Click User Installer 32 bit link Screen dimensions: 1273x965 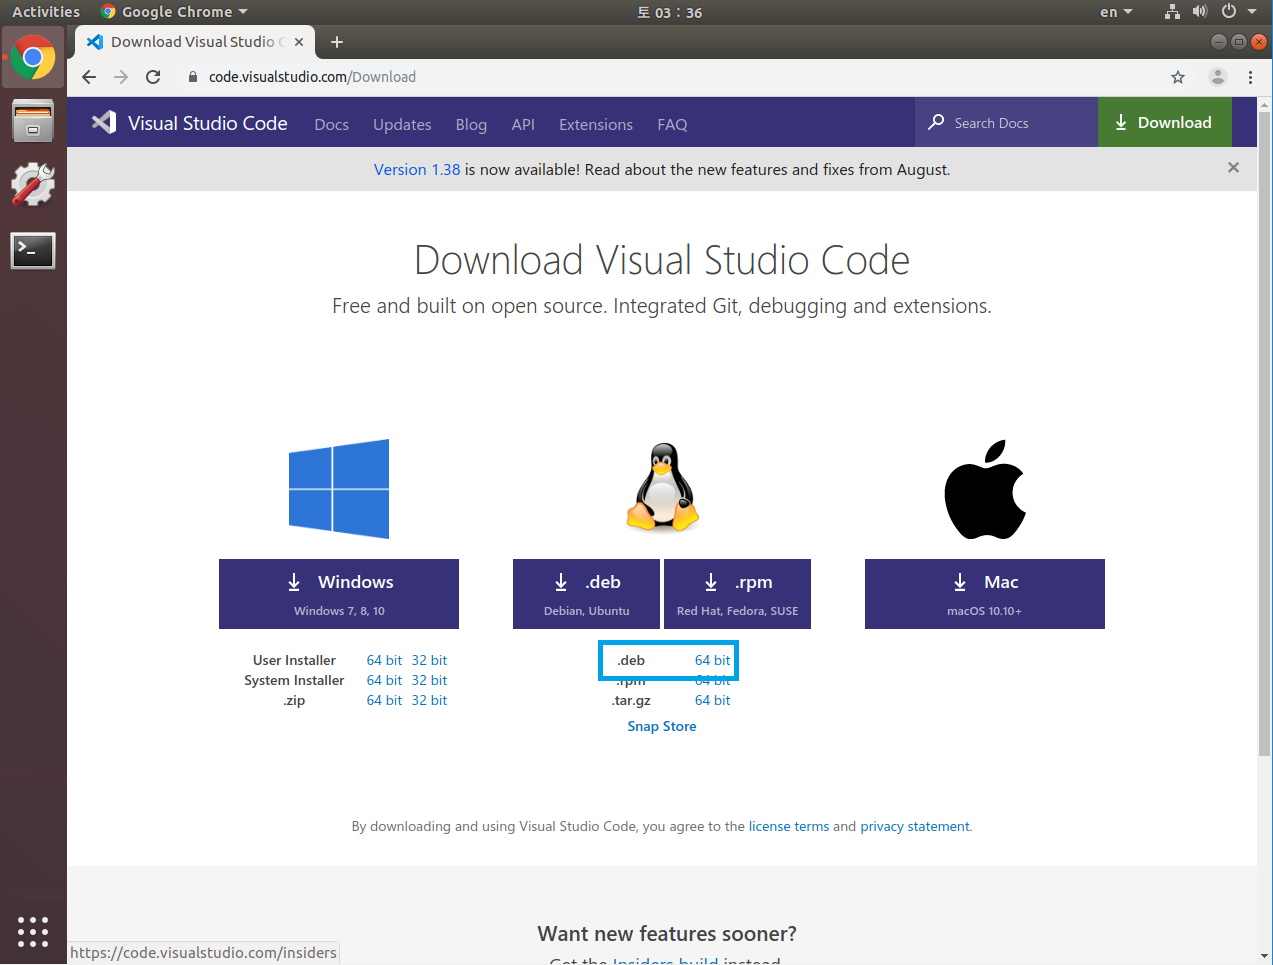[x=429, y=660]
